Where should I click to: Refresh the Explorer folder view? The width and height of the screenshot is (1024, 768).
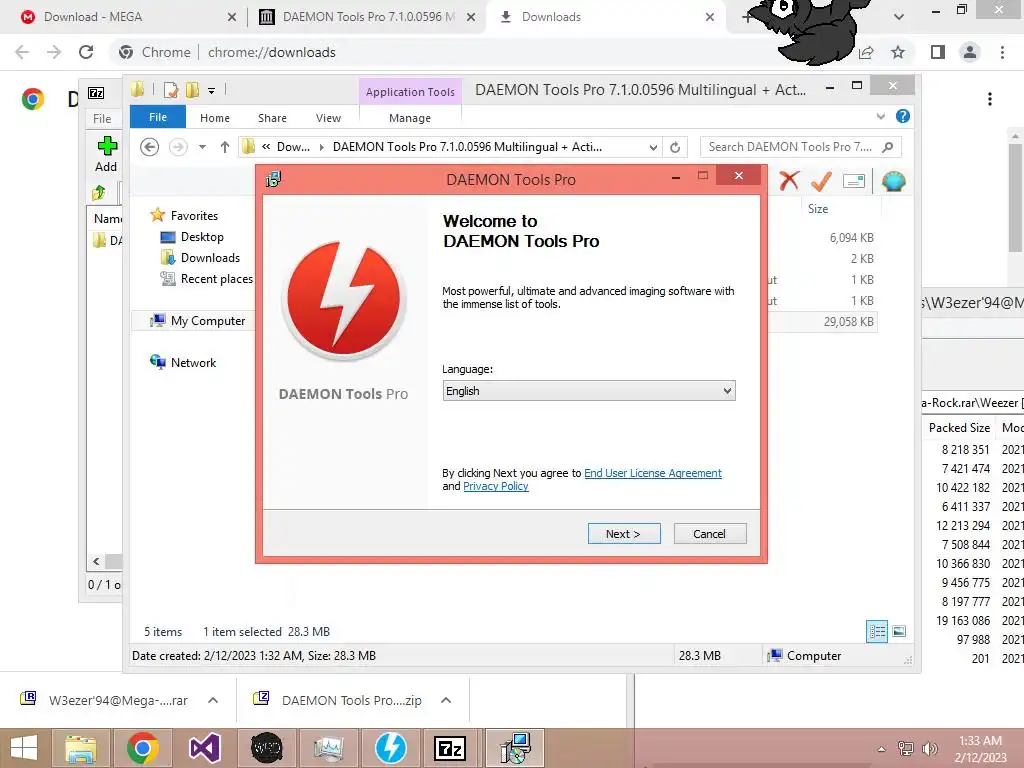(675, 147)
